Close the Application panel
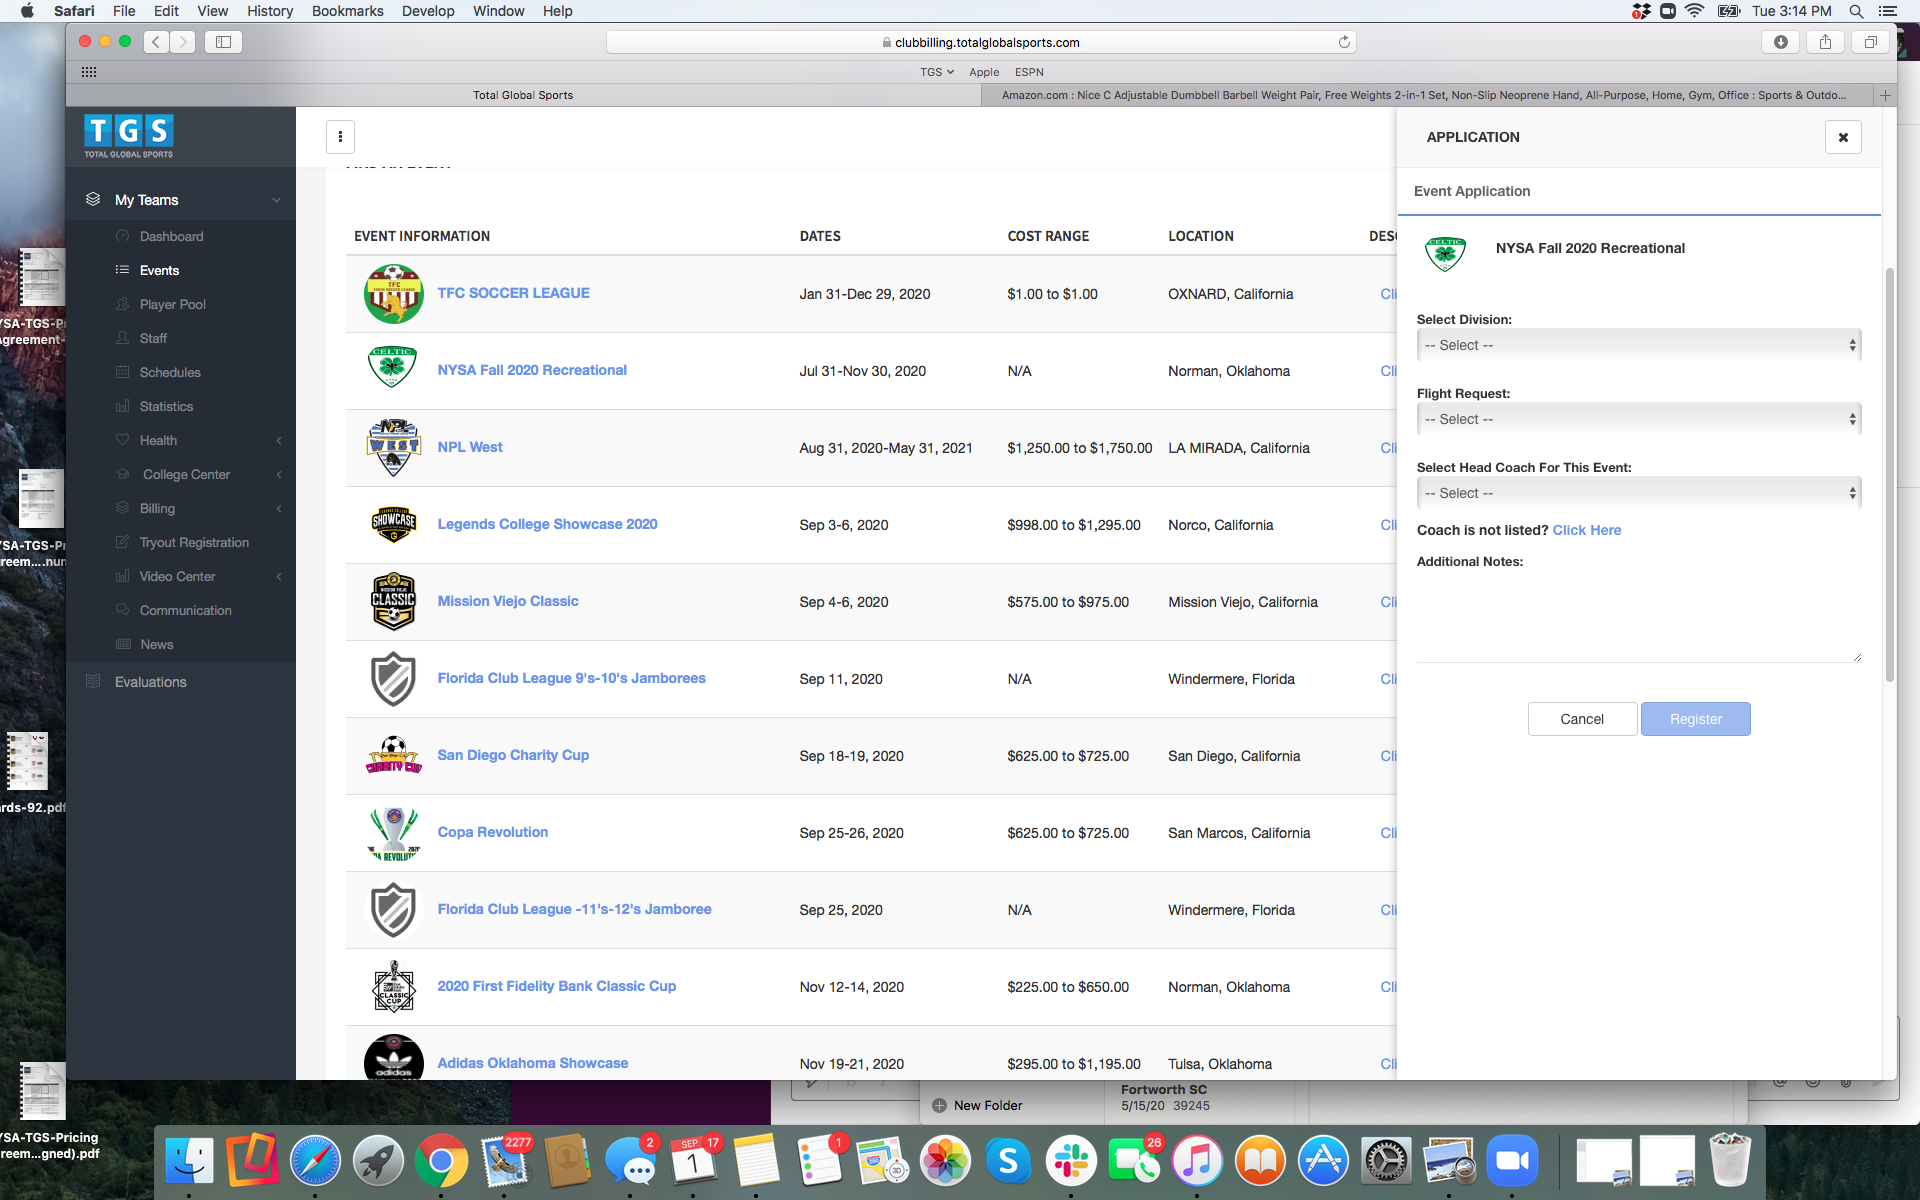Viewport: 1920px width, 1200px height. coord(1842,137)
